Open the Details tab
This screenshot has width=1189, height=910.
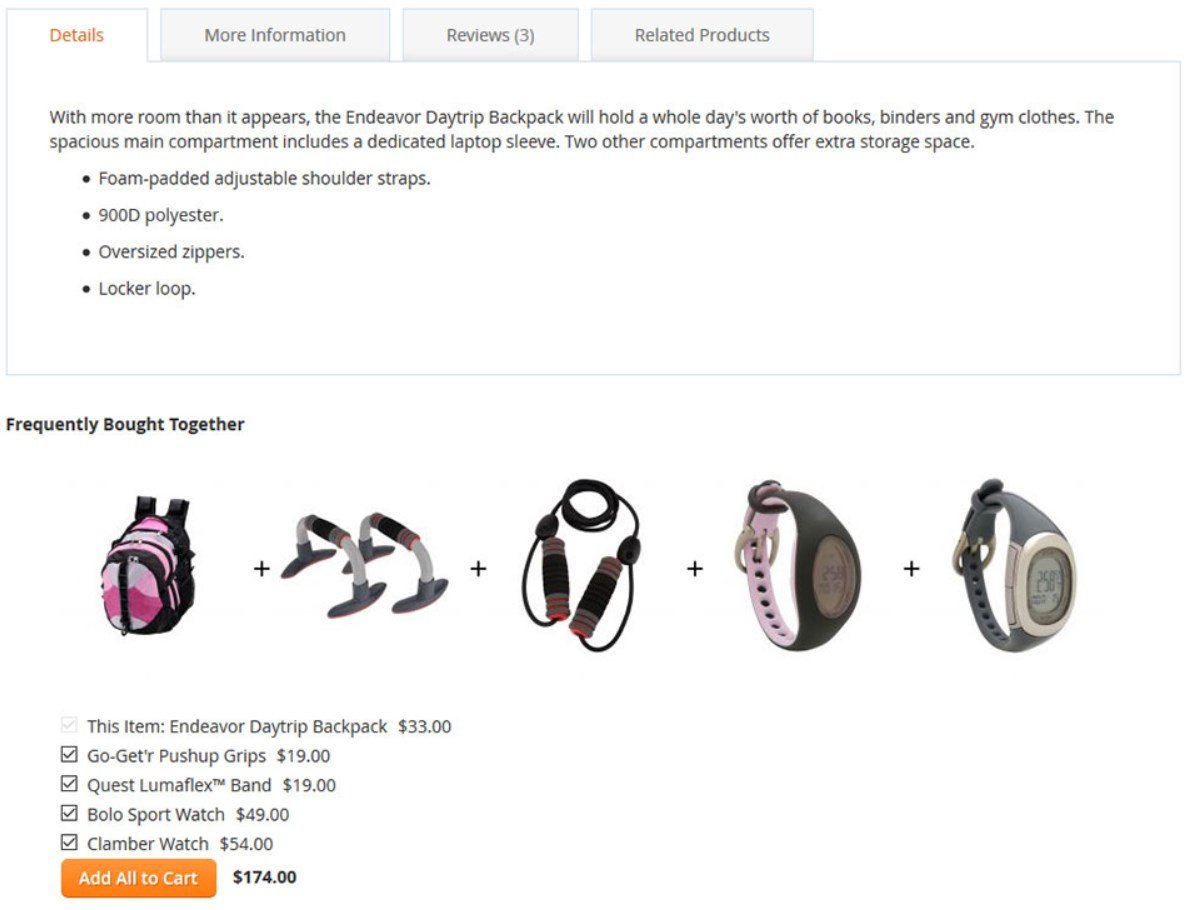77,35
